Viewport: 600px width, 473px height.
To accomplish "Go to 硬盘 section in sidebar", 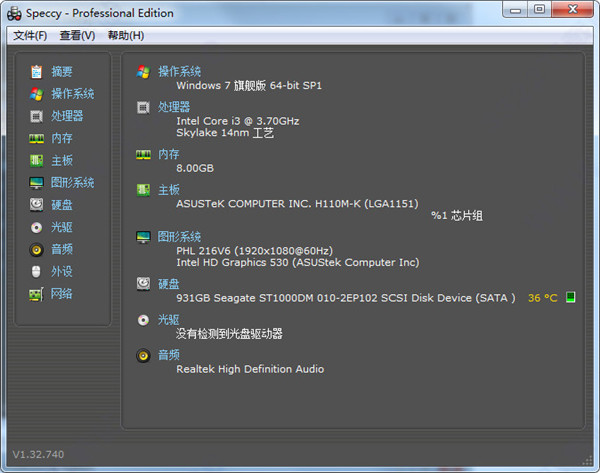I will [x=62, y=205].
